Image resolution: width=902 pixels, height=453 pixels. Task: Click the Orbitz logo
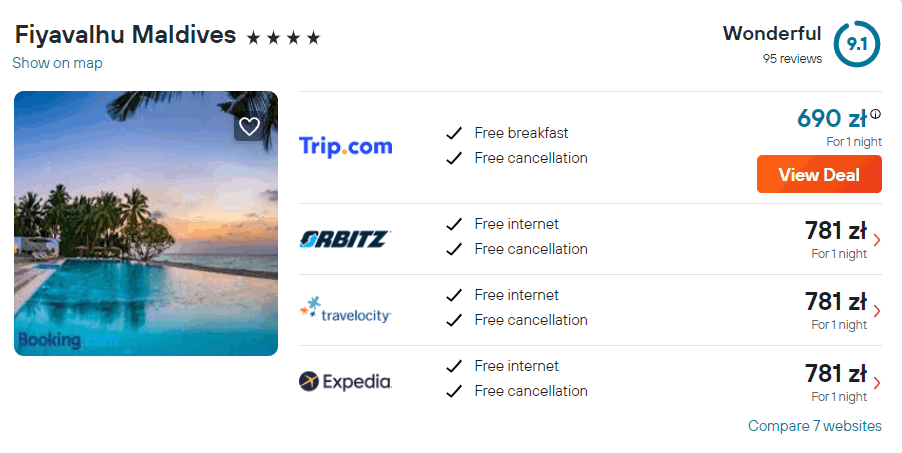click(x=345, y=239)
